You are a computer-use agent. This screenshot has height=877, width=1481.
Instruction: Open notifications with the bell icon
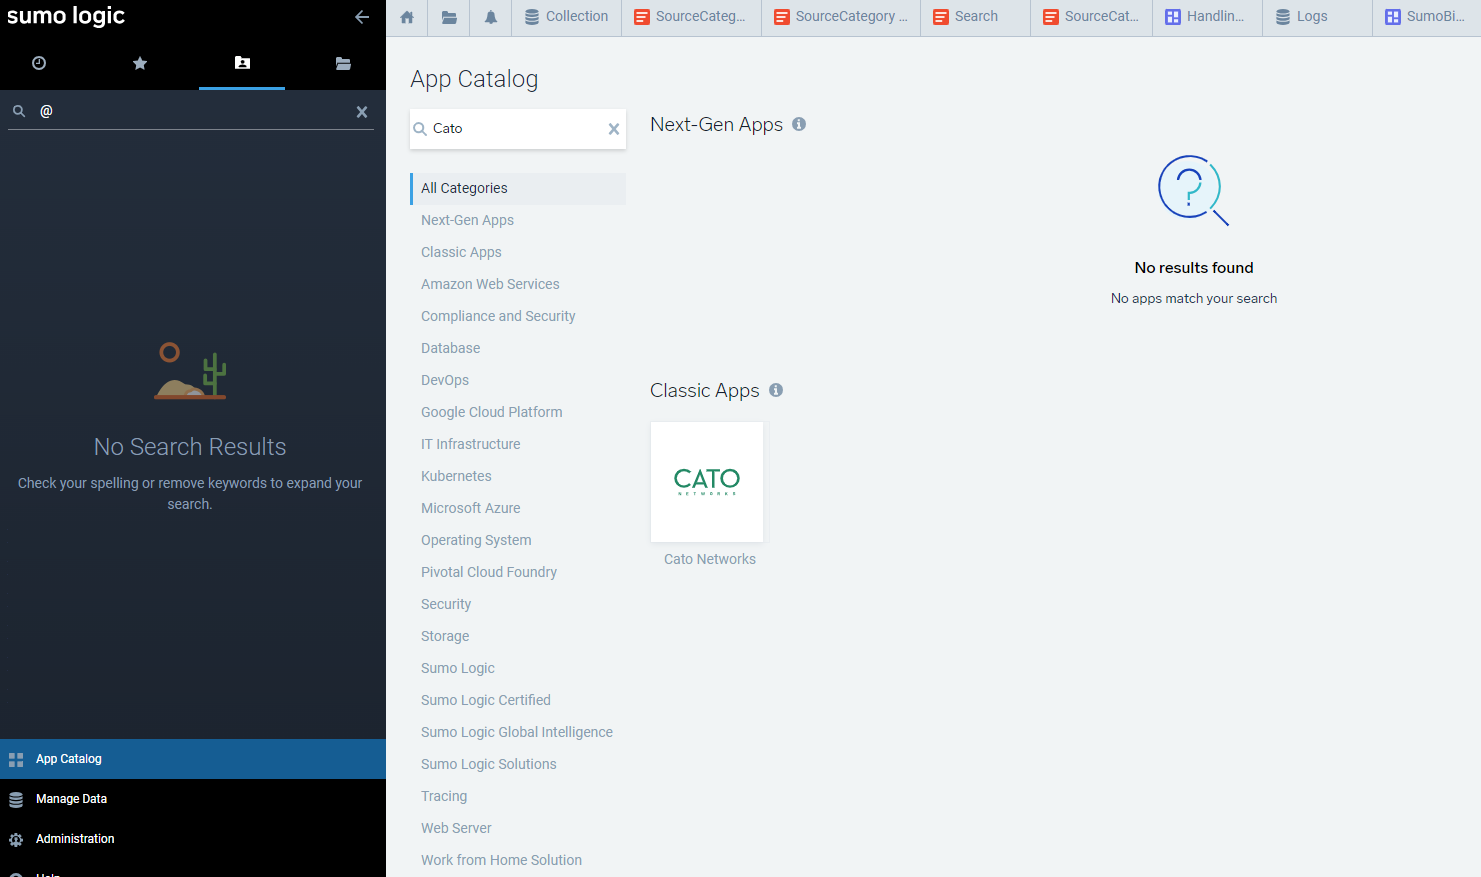point(490,17)
